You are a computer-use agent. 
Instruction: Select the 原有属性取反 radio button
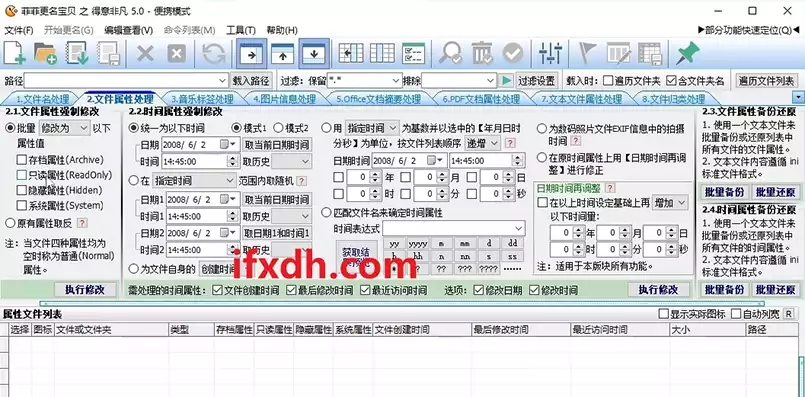pyautogui.click(x=10, y=223)
